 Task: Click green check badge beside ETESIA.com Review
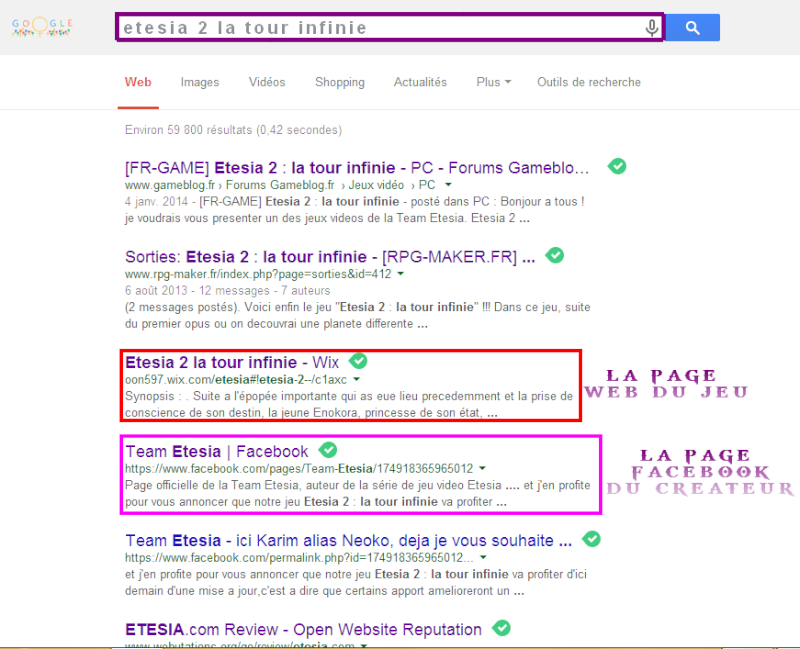[x=502, y=628]
